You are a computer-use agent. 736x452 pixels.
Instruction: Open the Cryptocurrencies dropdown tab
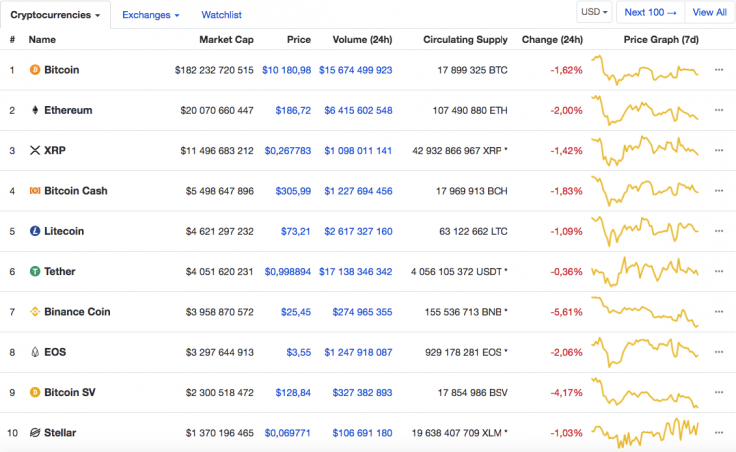click(55, 15)
